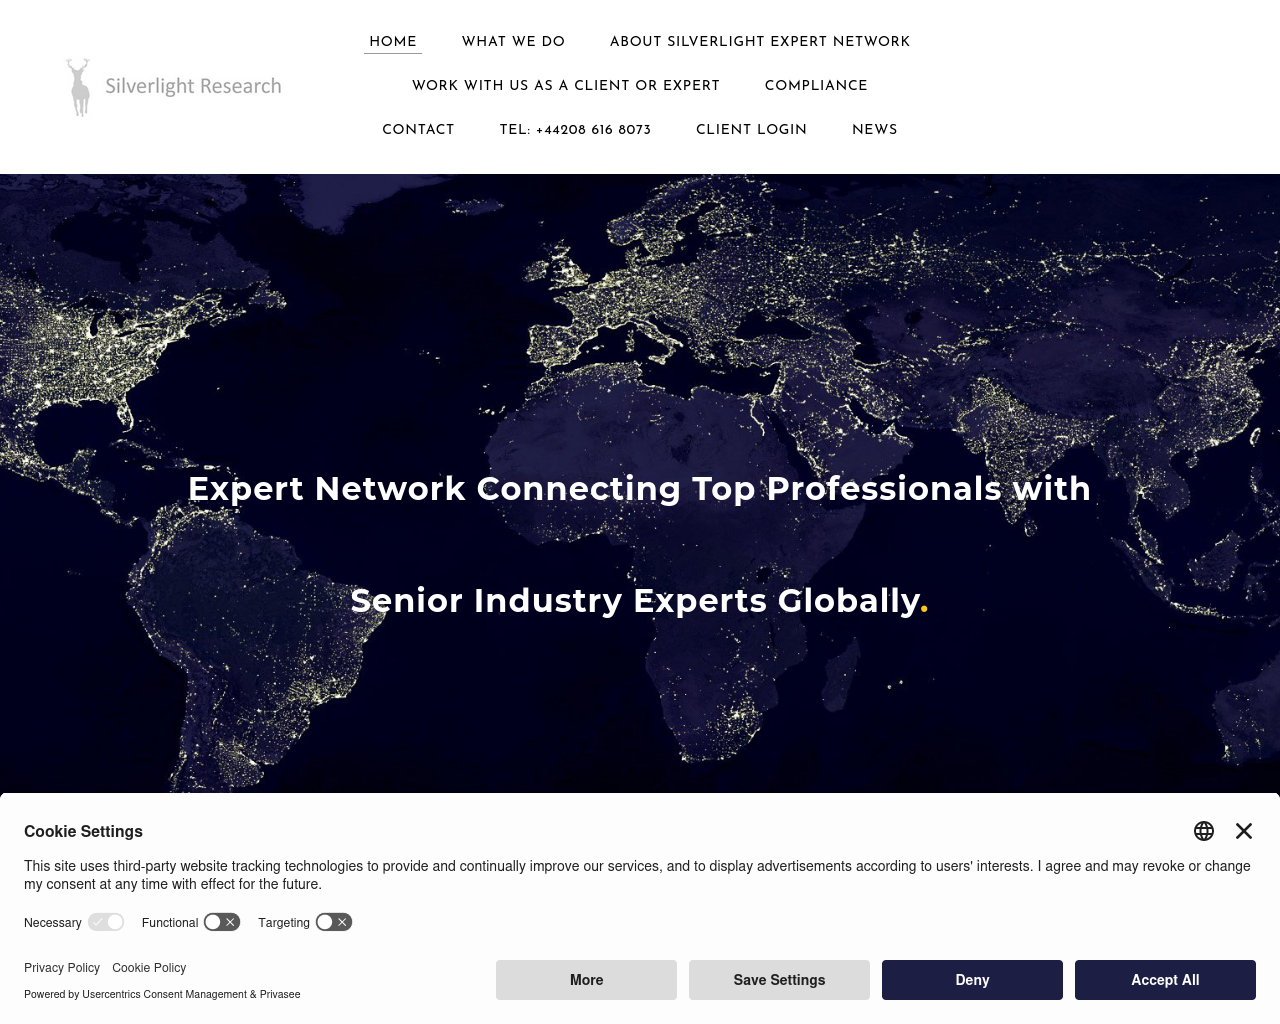
Task: Click the More button in cookie banner
Action: [x=586, y=980]
